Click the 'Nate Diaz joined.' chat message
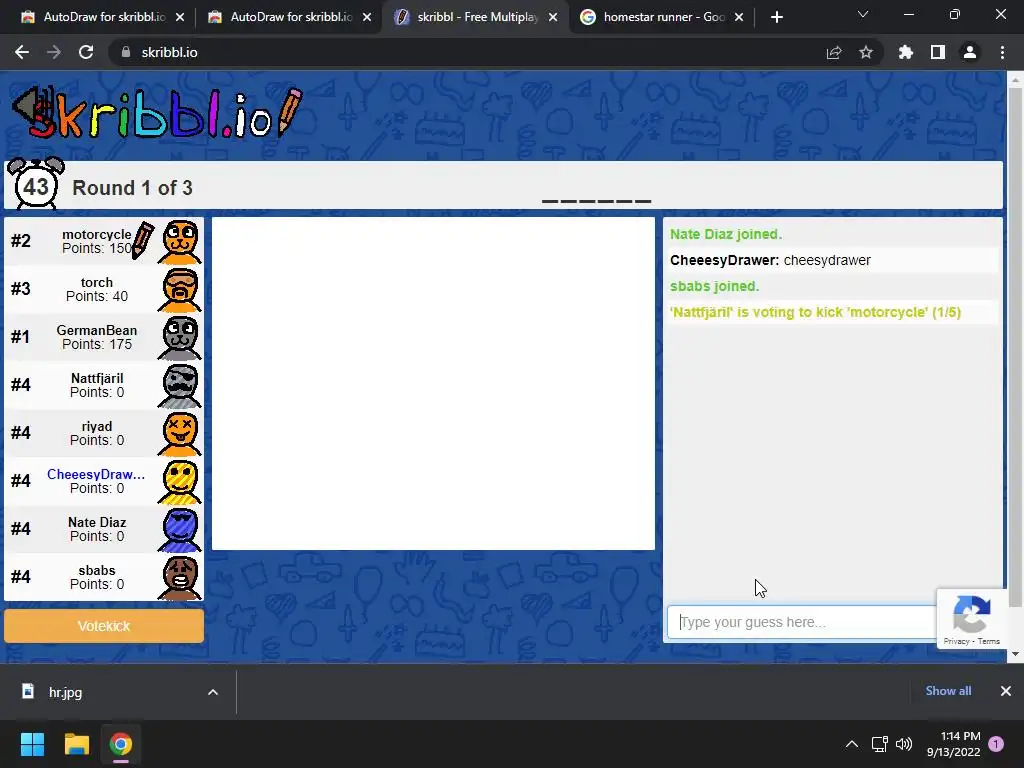Image resolution: width=1024 pixels, height=768 pixels. point(726,234)
